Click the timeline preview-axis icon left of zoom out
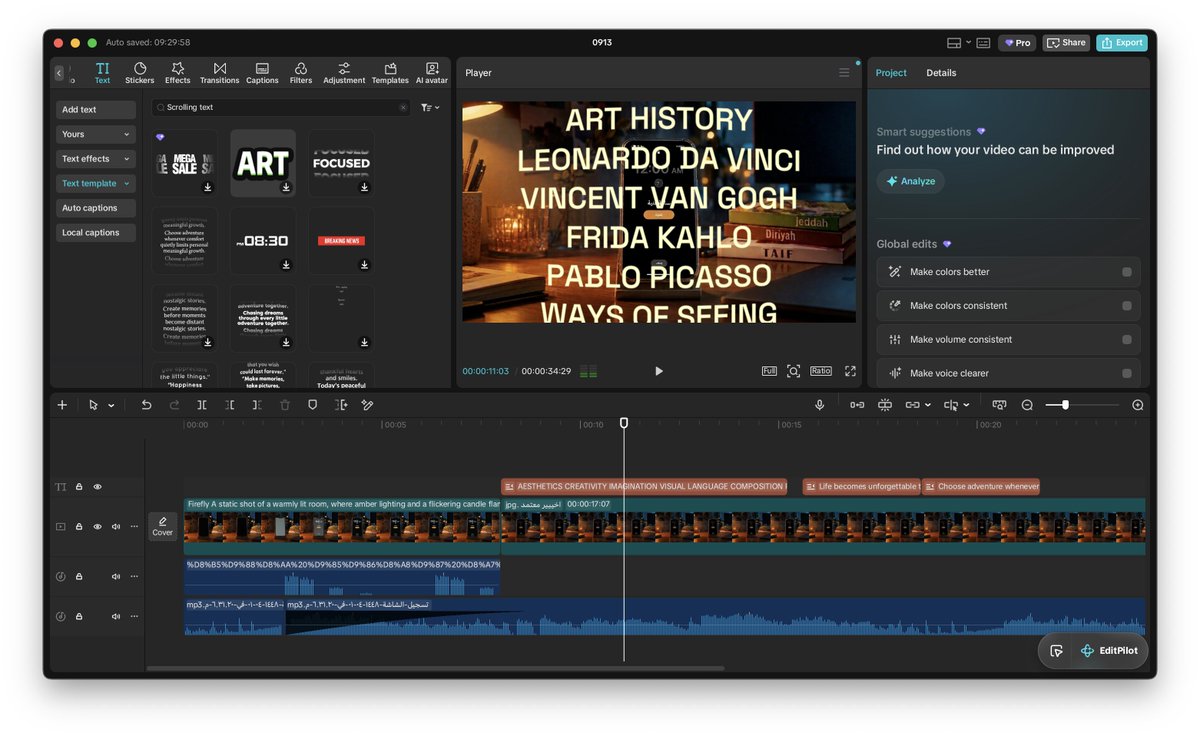This screenshot has height=736, width=1200. click(x=999, y=405)
